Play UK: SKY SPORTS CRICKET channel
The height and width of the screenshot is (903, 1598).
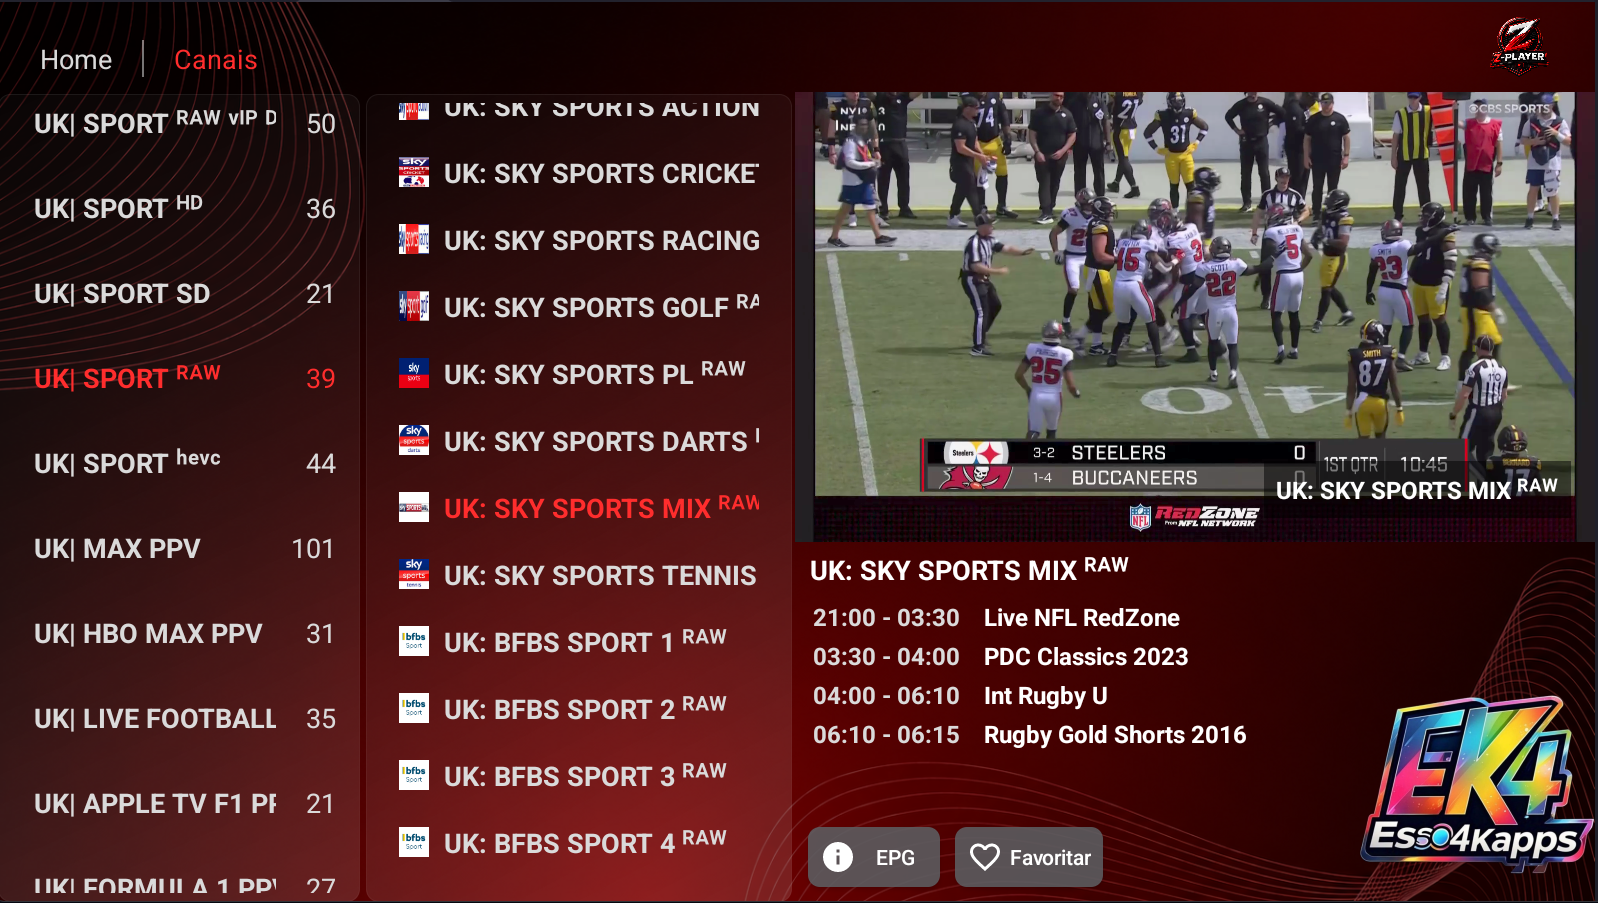tap(579, 173)
